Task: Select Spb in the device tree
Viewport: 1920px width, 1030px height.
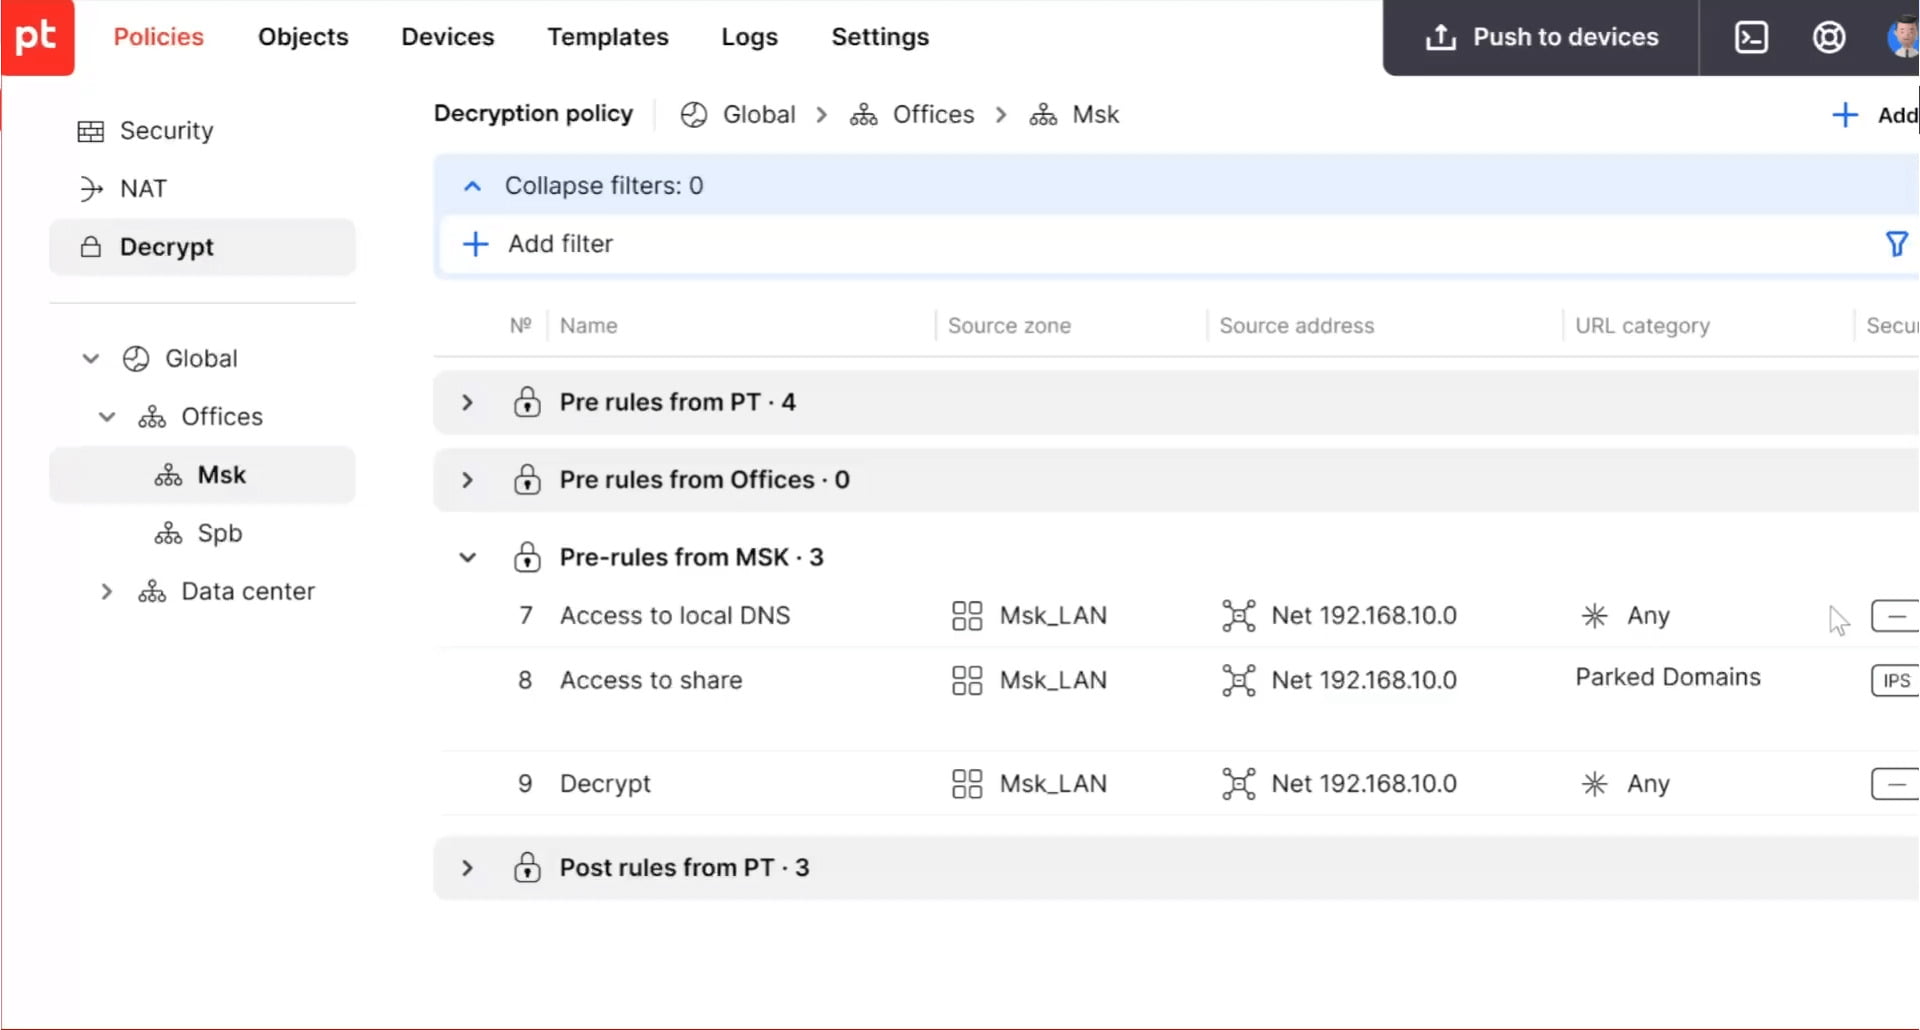Action: [219, 533]
